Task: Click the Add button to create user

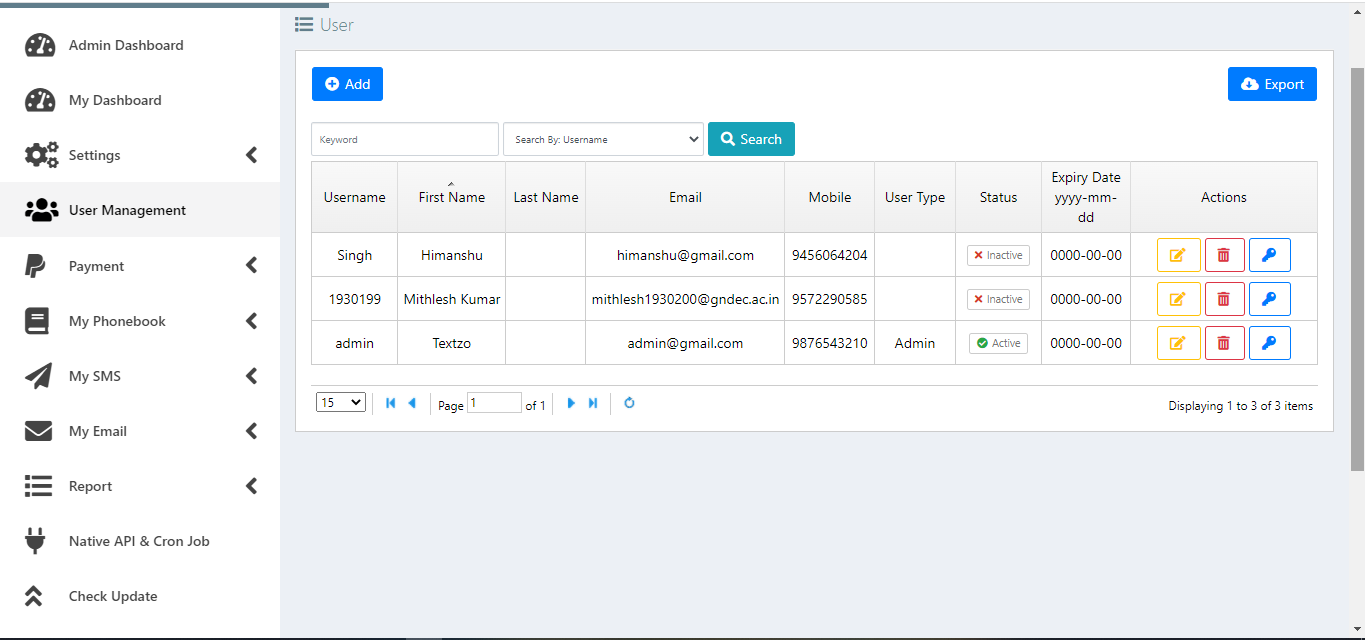Action: click(x=347, y=84)
